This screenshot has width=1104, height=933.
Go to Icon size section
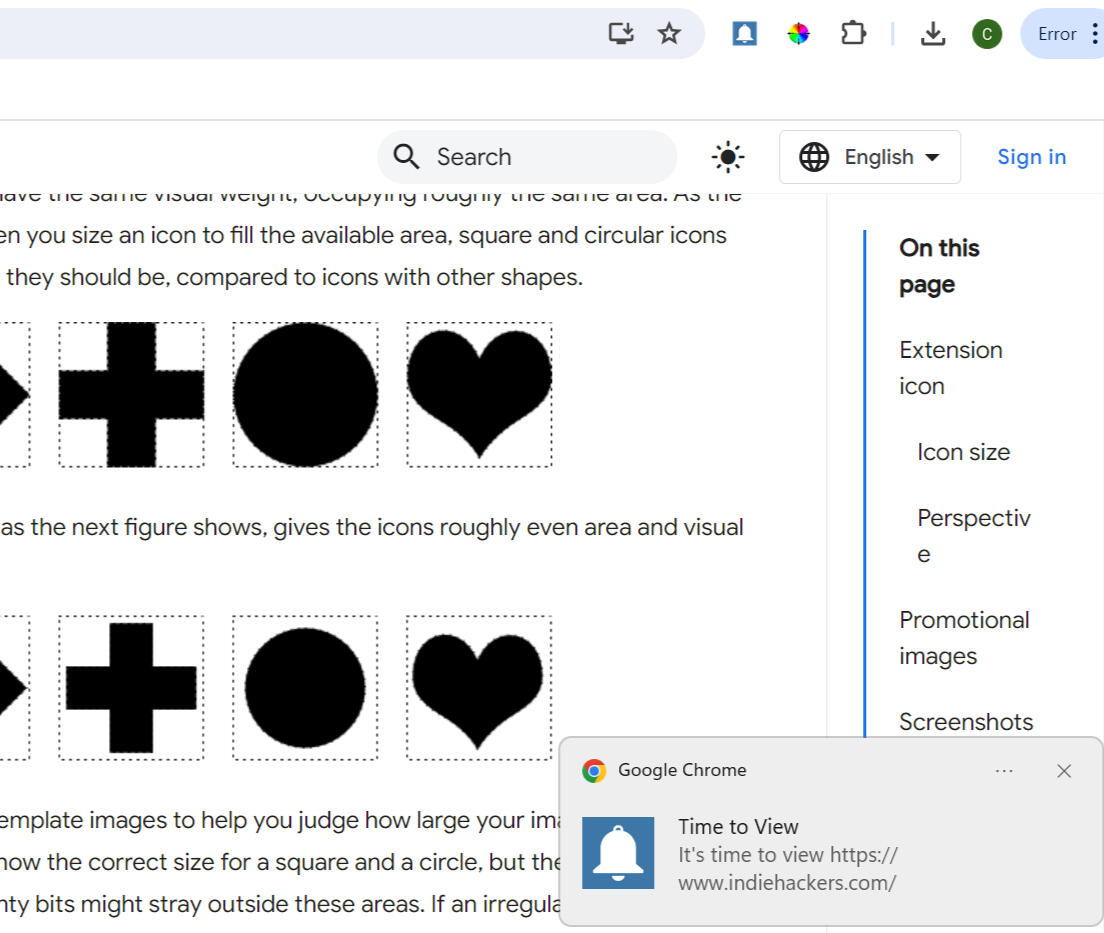pos(963,452)
